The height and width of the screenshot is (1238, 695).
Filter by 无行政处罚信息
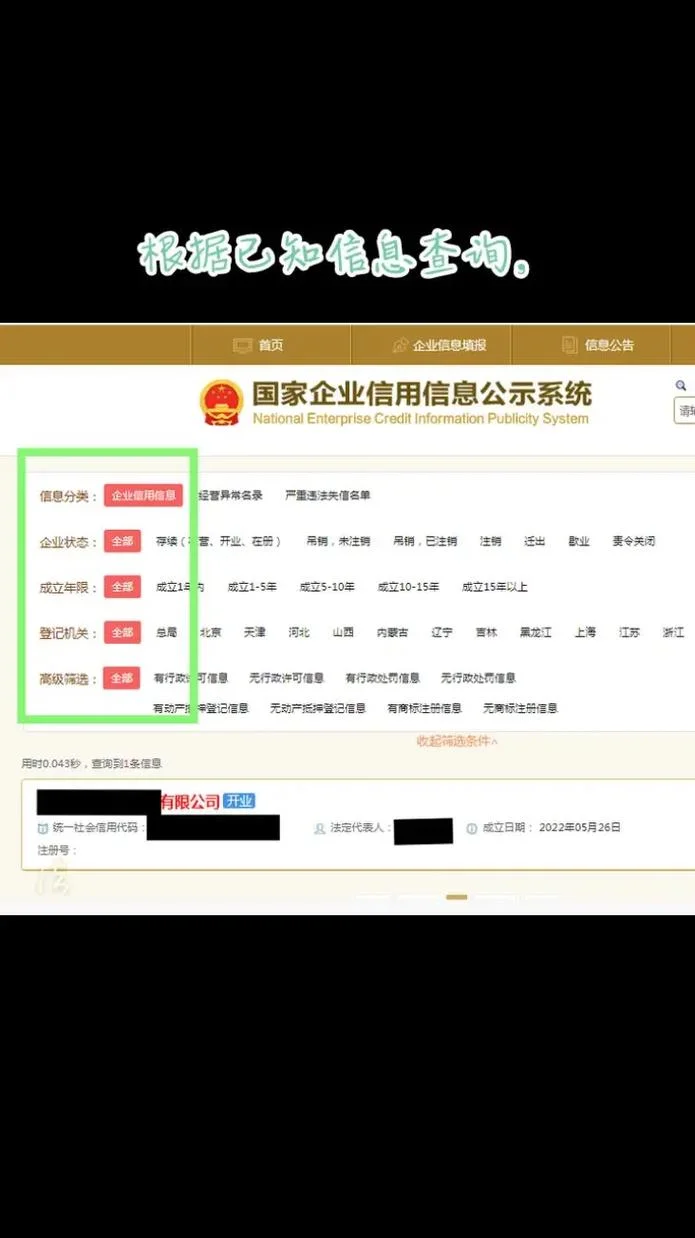coord(479,678)
